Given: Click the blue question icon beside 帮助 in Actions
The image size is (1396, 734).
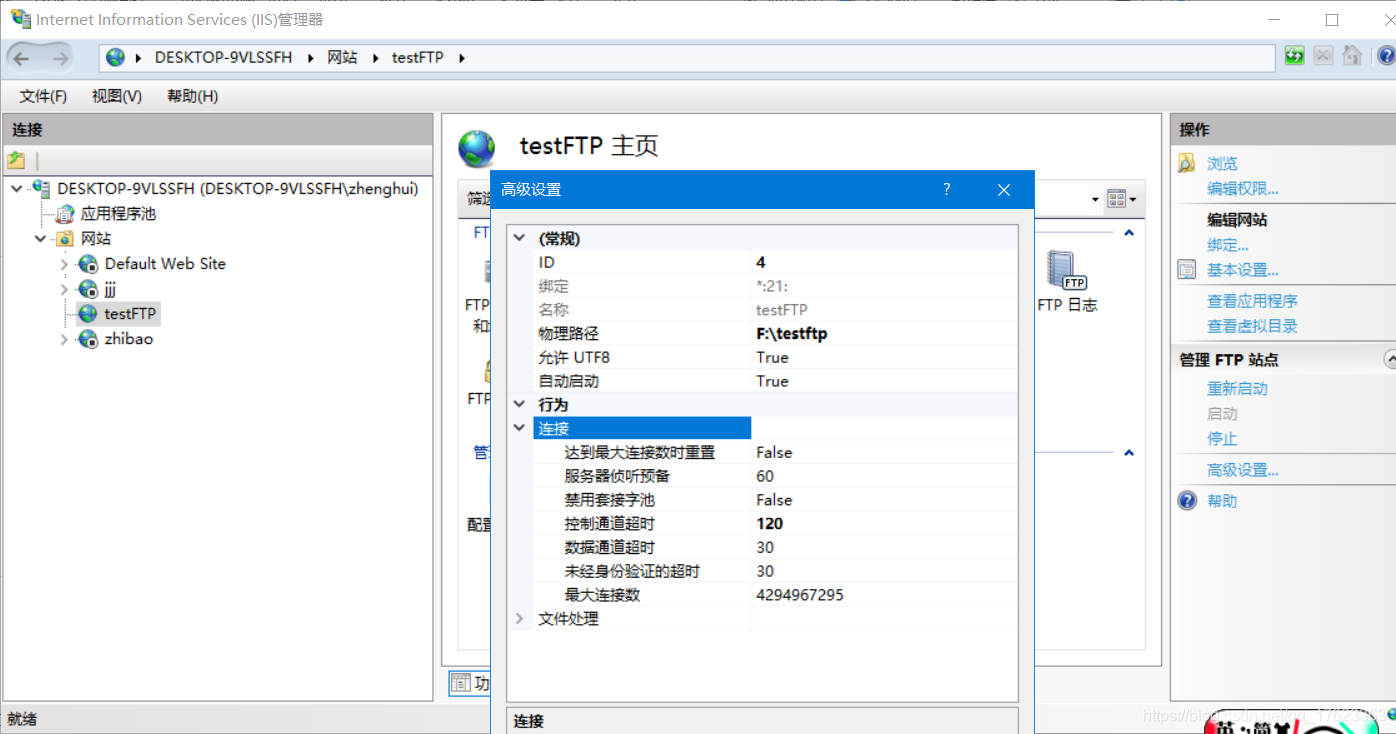Looking at the screenshot, I should pyautogui.click(x=1187, y=500).
